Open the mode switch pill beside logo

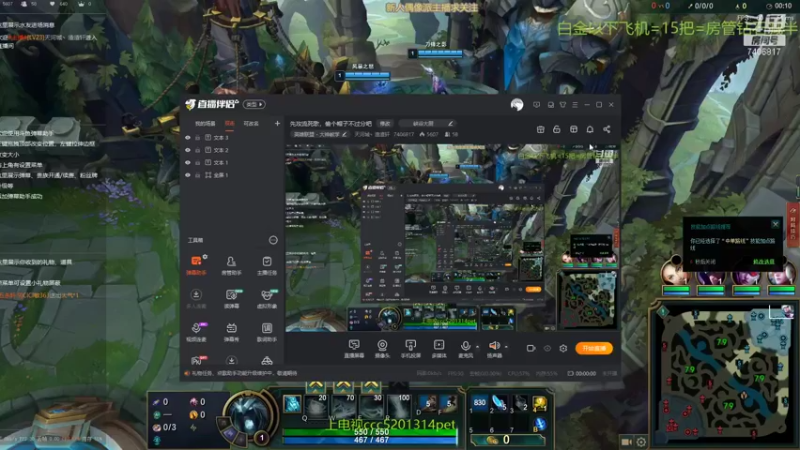coord(254,105)
